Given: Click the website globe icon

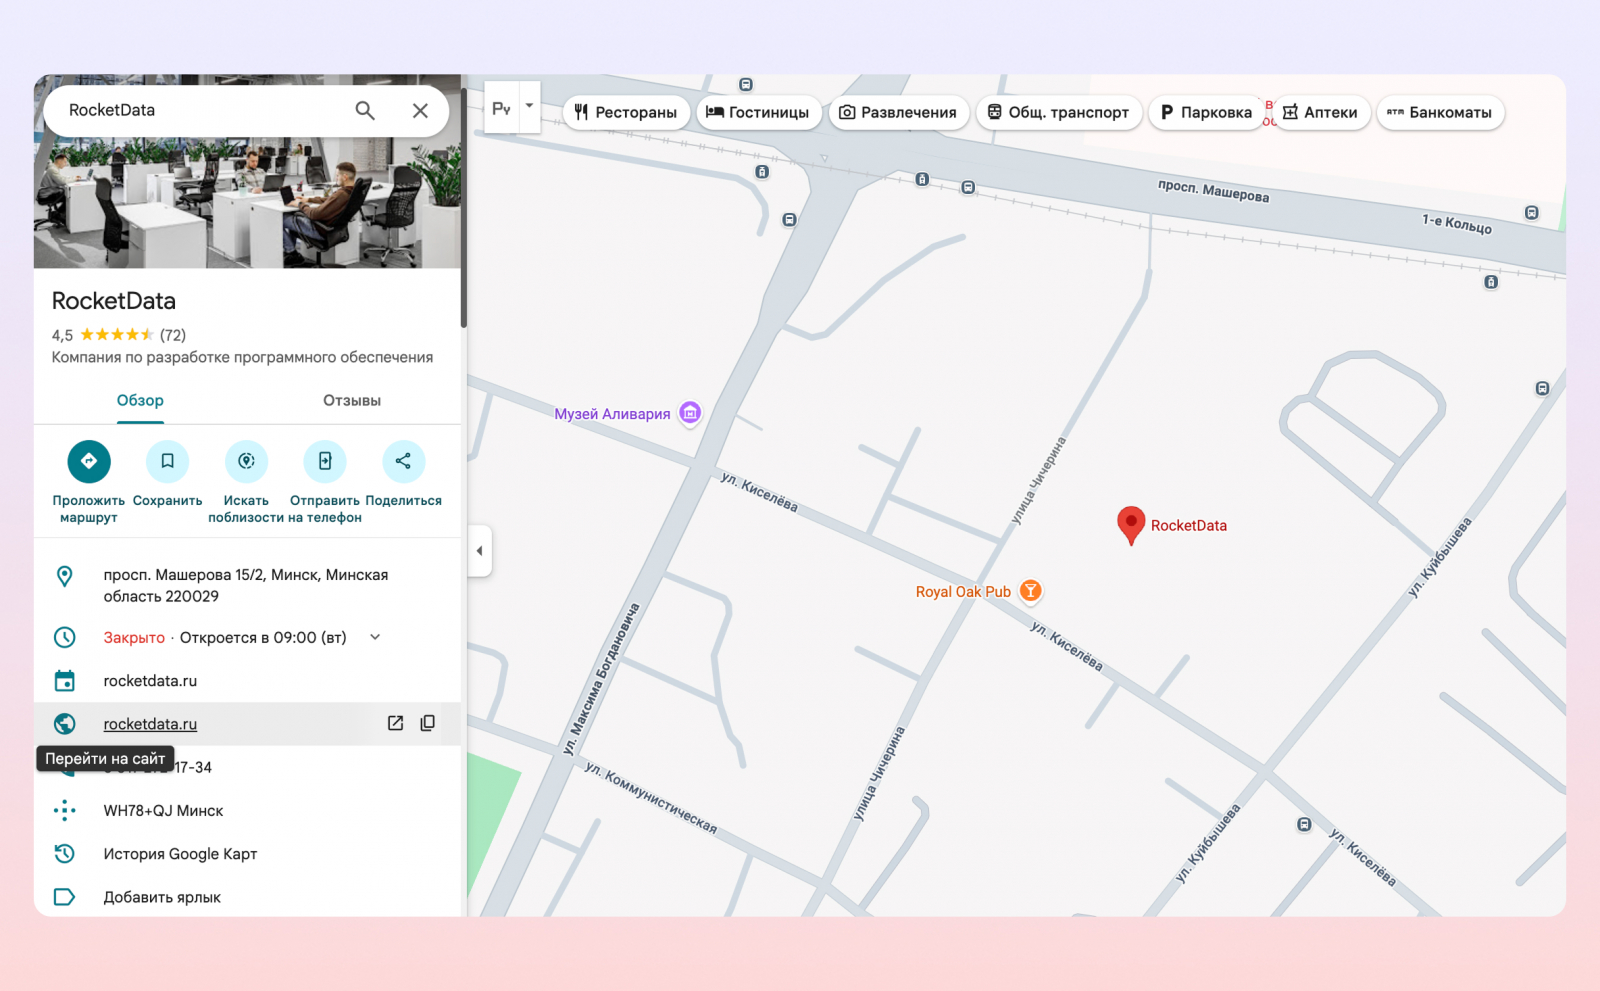Looking at the screenshot, I should point(65,724).
